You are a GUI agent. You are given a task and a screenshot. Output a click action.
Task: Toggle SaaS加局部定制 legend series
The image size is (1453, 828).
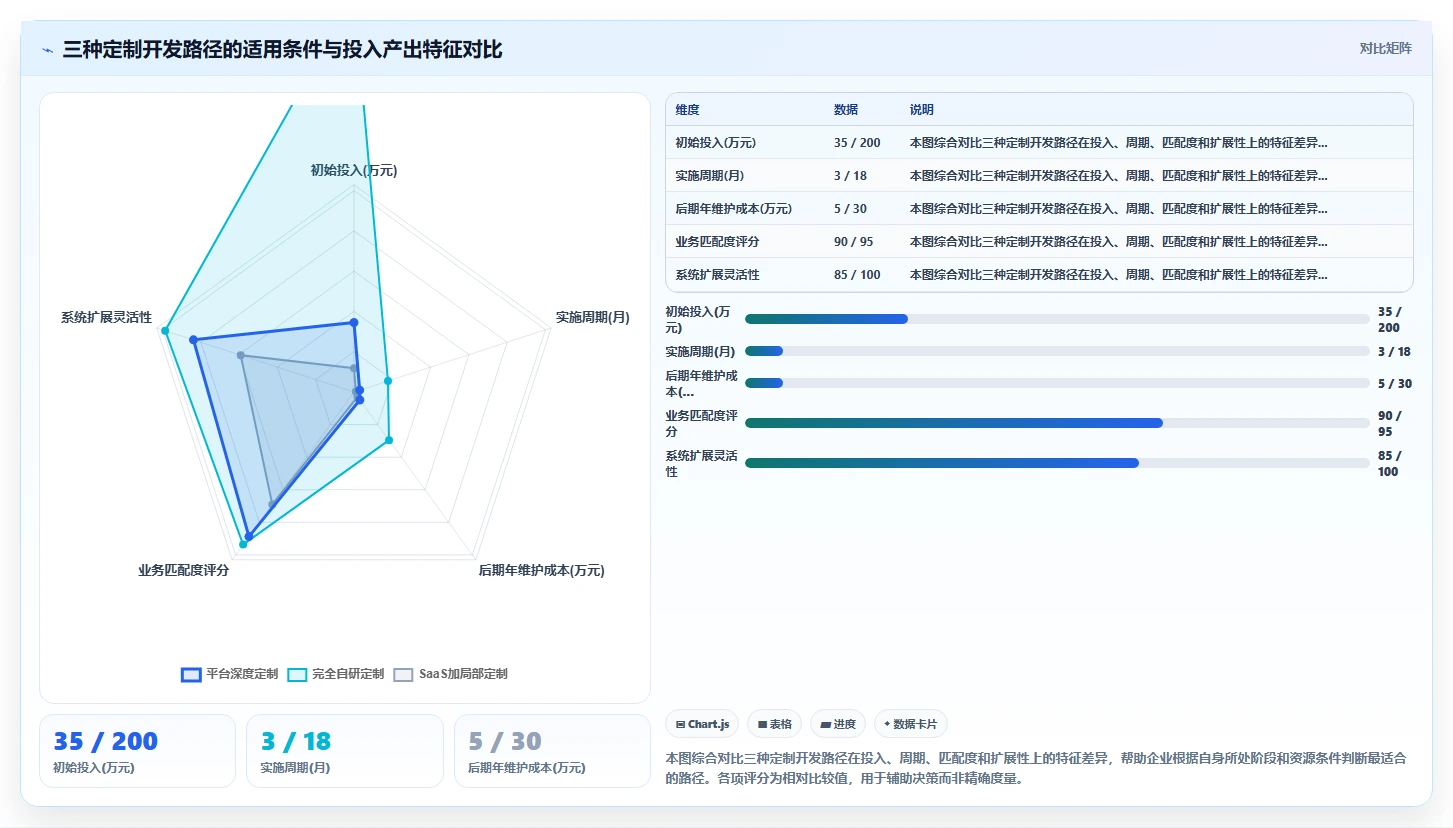click(451, 674)
